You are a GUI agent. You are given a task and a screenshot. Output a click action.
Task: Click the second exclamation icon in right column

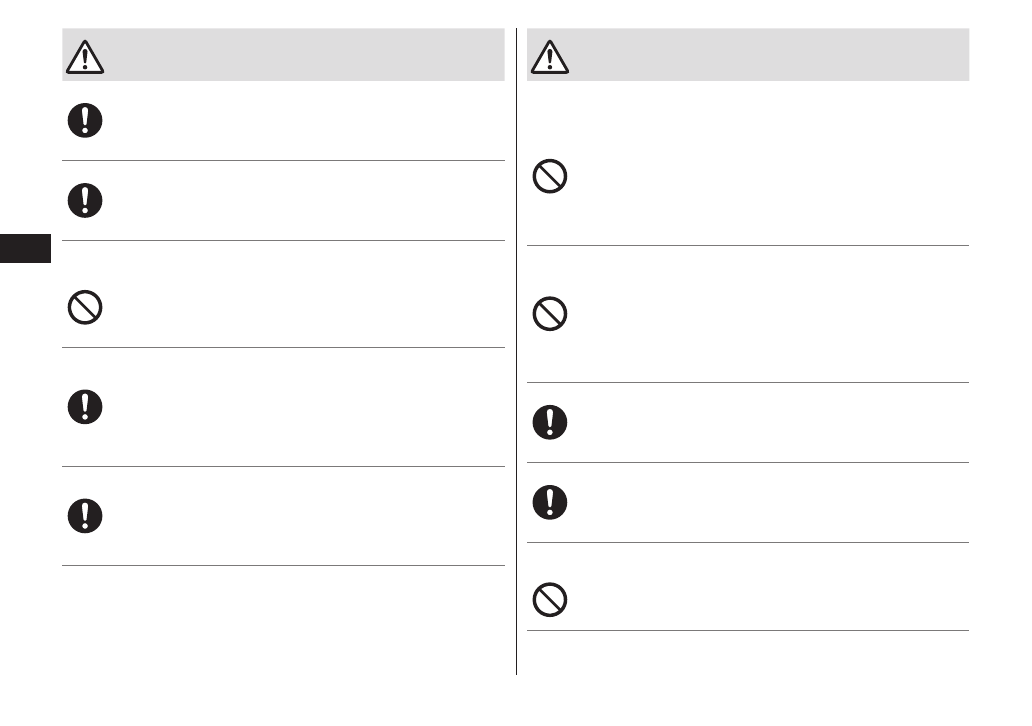[550, 501]
